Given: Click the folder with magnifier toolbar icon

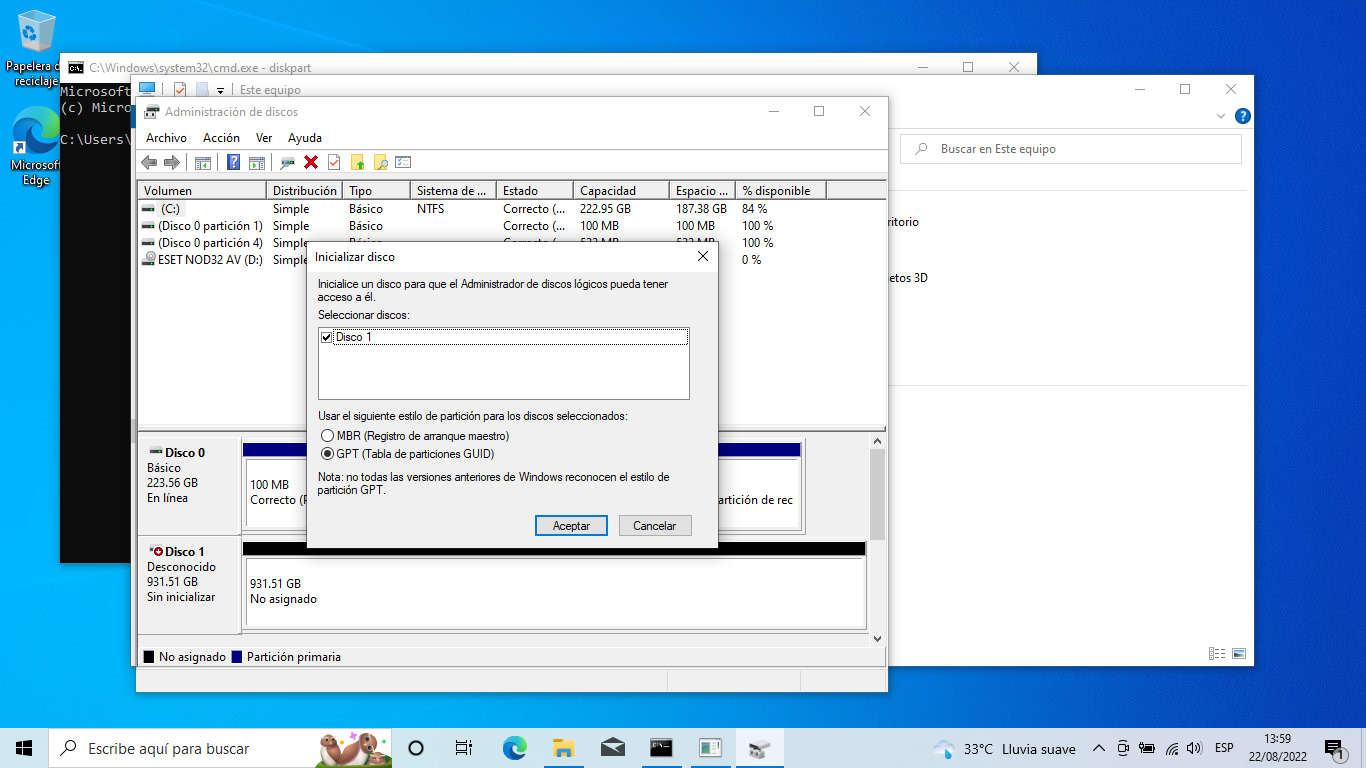Looking at the screenshot, I should point(380,162).
